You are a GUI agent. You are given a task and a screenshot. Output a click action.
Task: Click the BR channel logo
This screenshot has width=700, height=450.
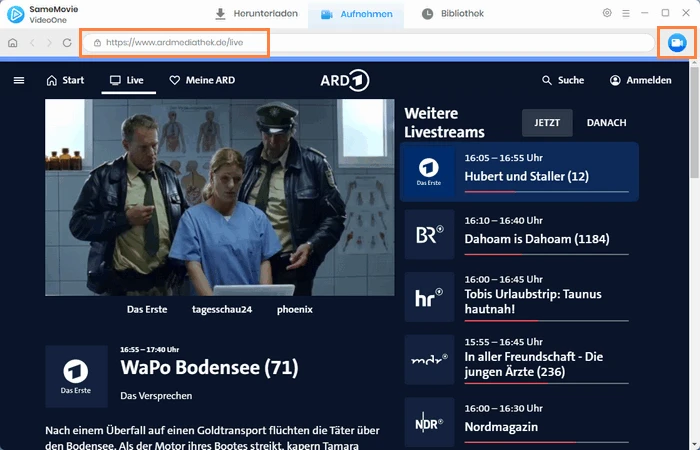click(x=429, y=234)
